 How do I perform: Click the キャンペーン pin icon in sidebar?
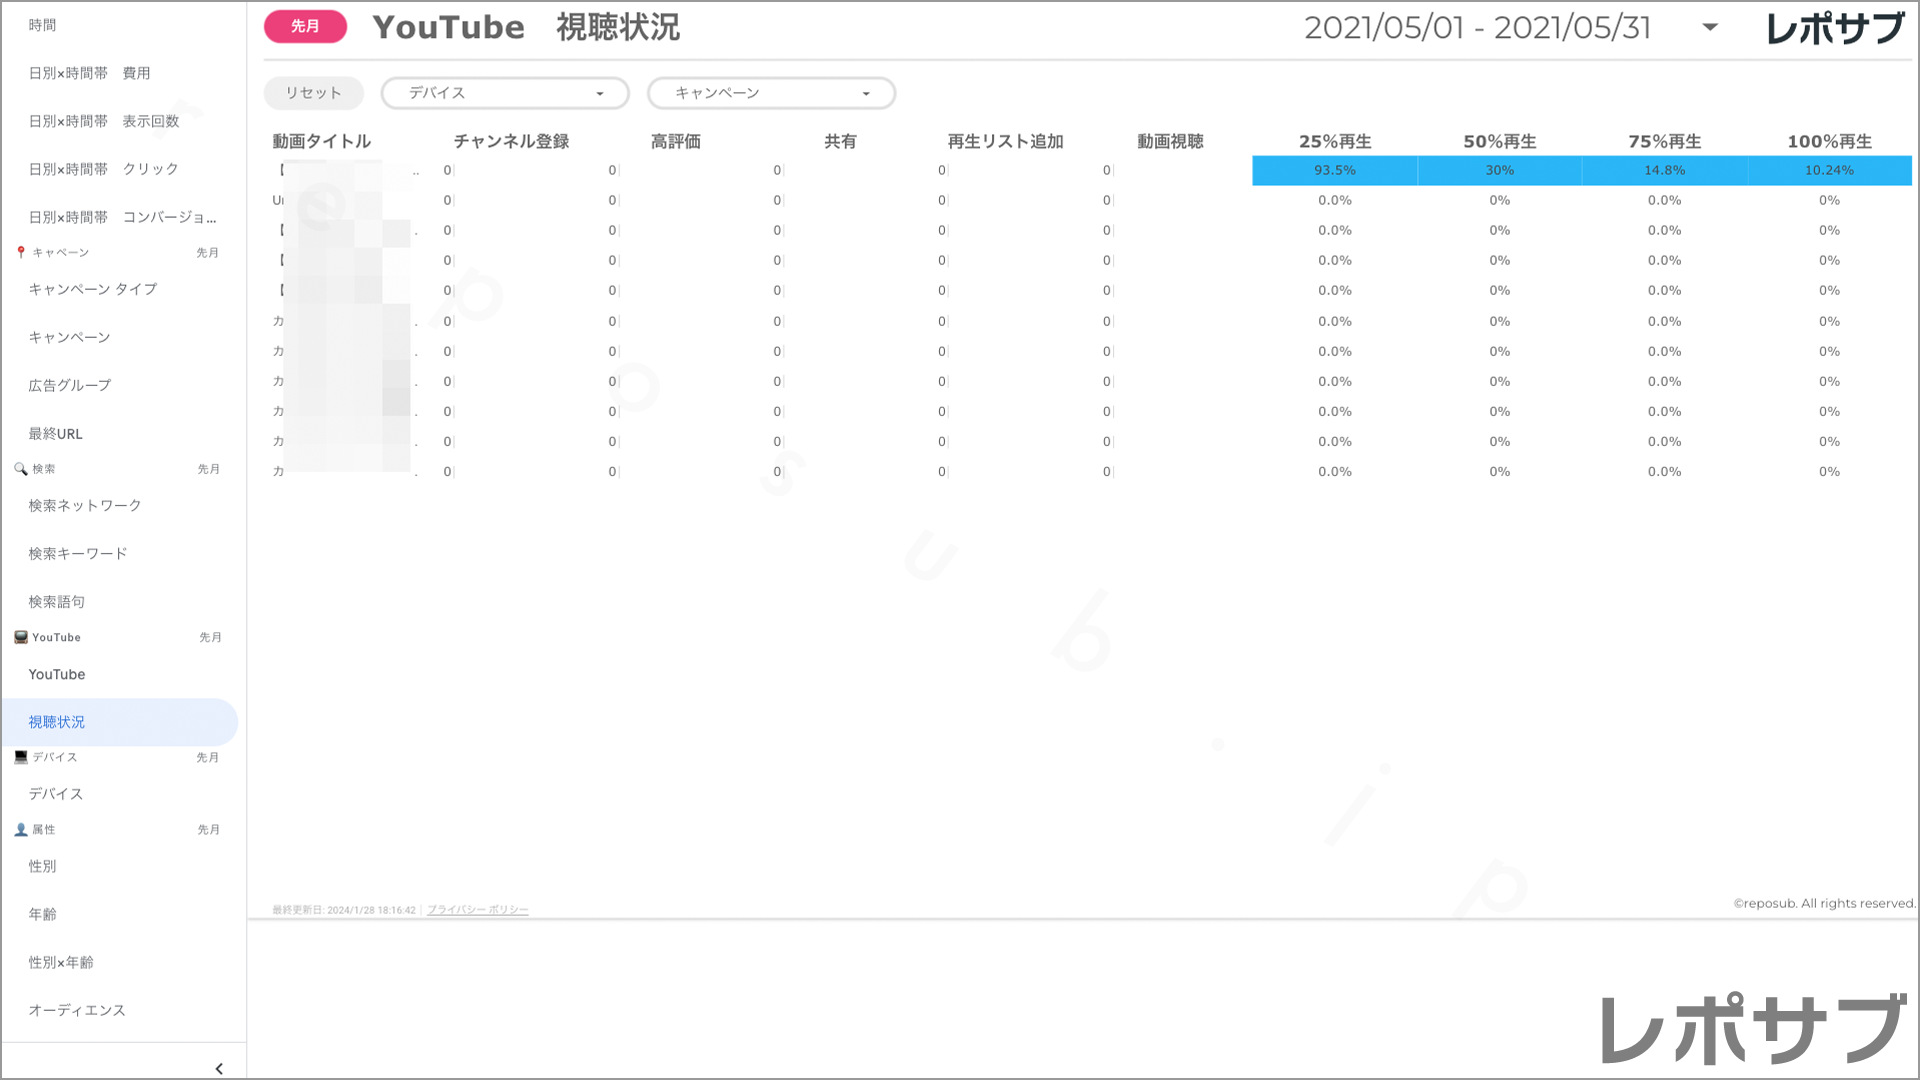(x=19, y=252)
